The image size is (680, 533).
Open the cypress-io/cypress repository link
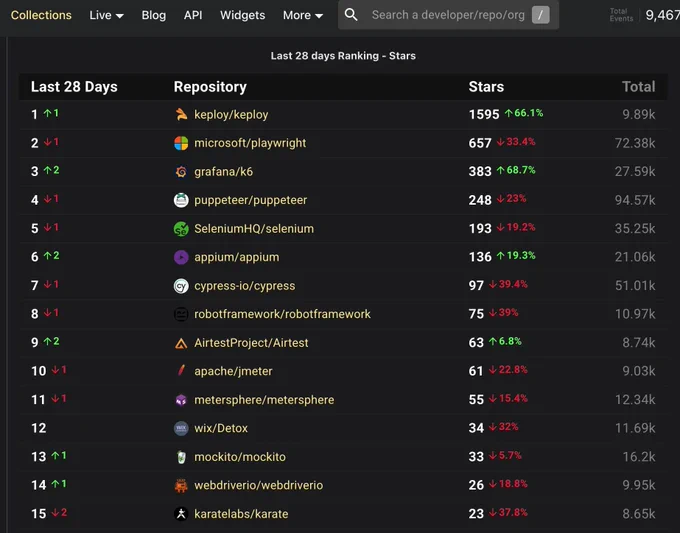pos(245,286)
